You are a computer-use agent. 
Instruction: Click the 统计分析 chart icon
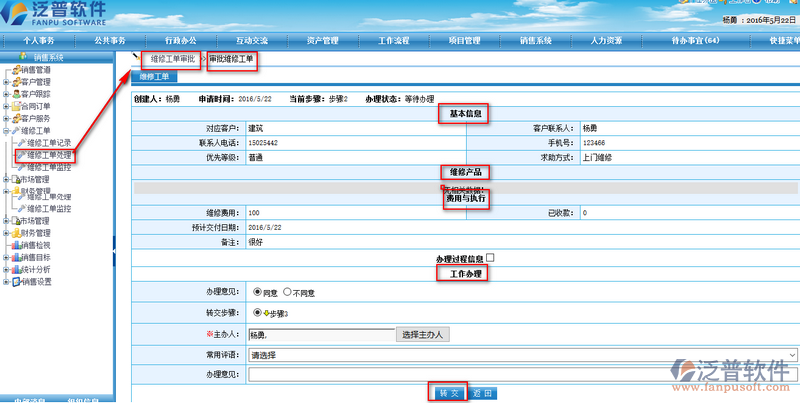pyautogui.click(x=15, y=269)
